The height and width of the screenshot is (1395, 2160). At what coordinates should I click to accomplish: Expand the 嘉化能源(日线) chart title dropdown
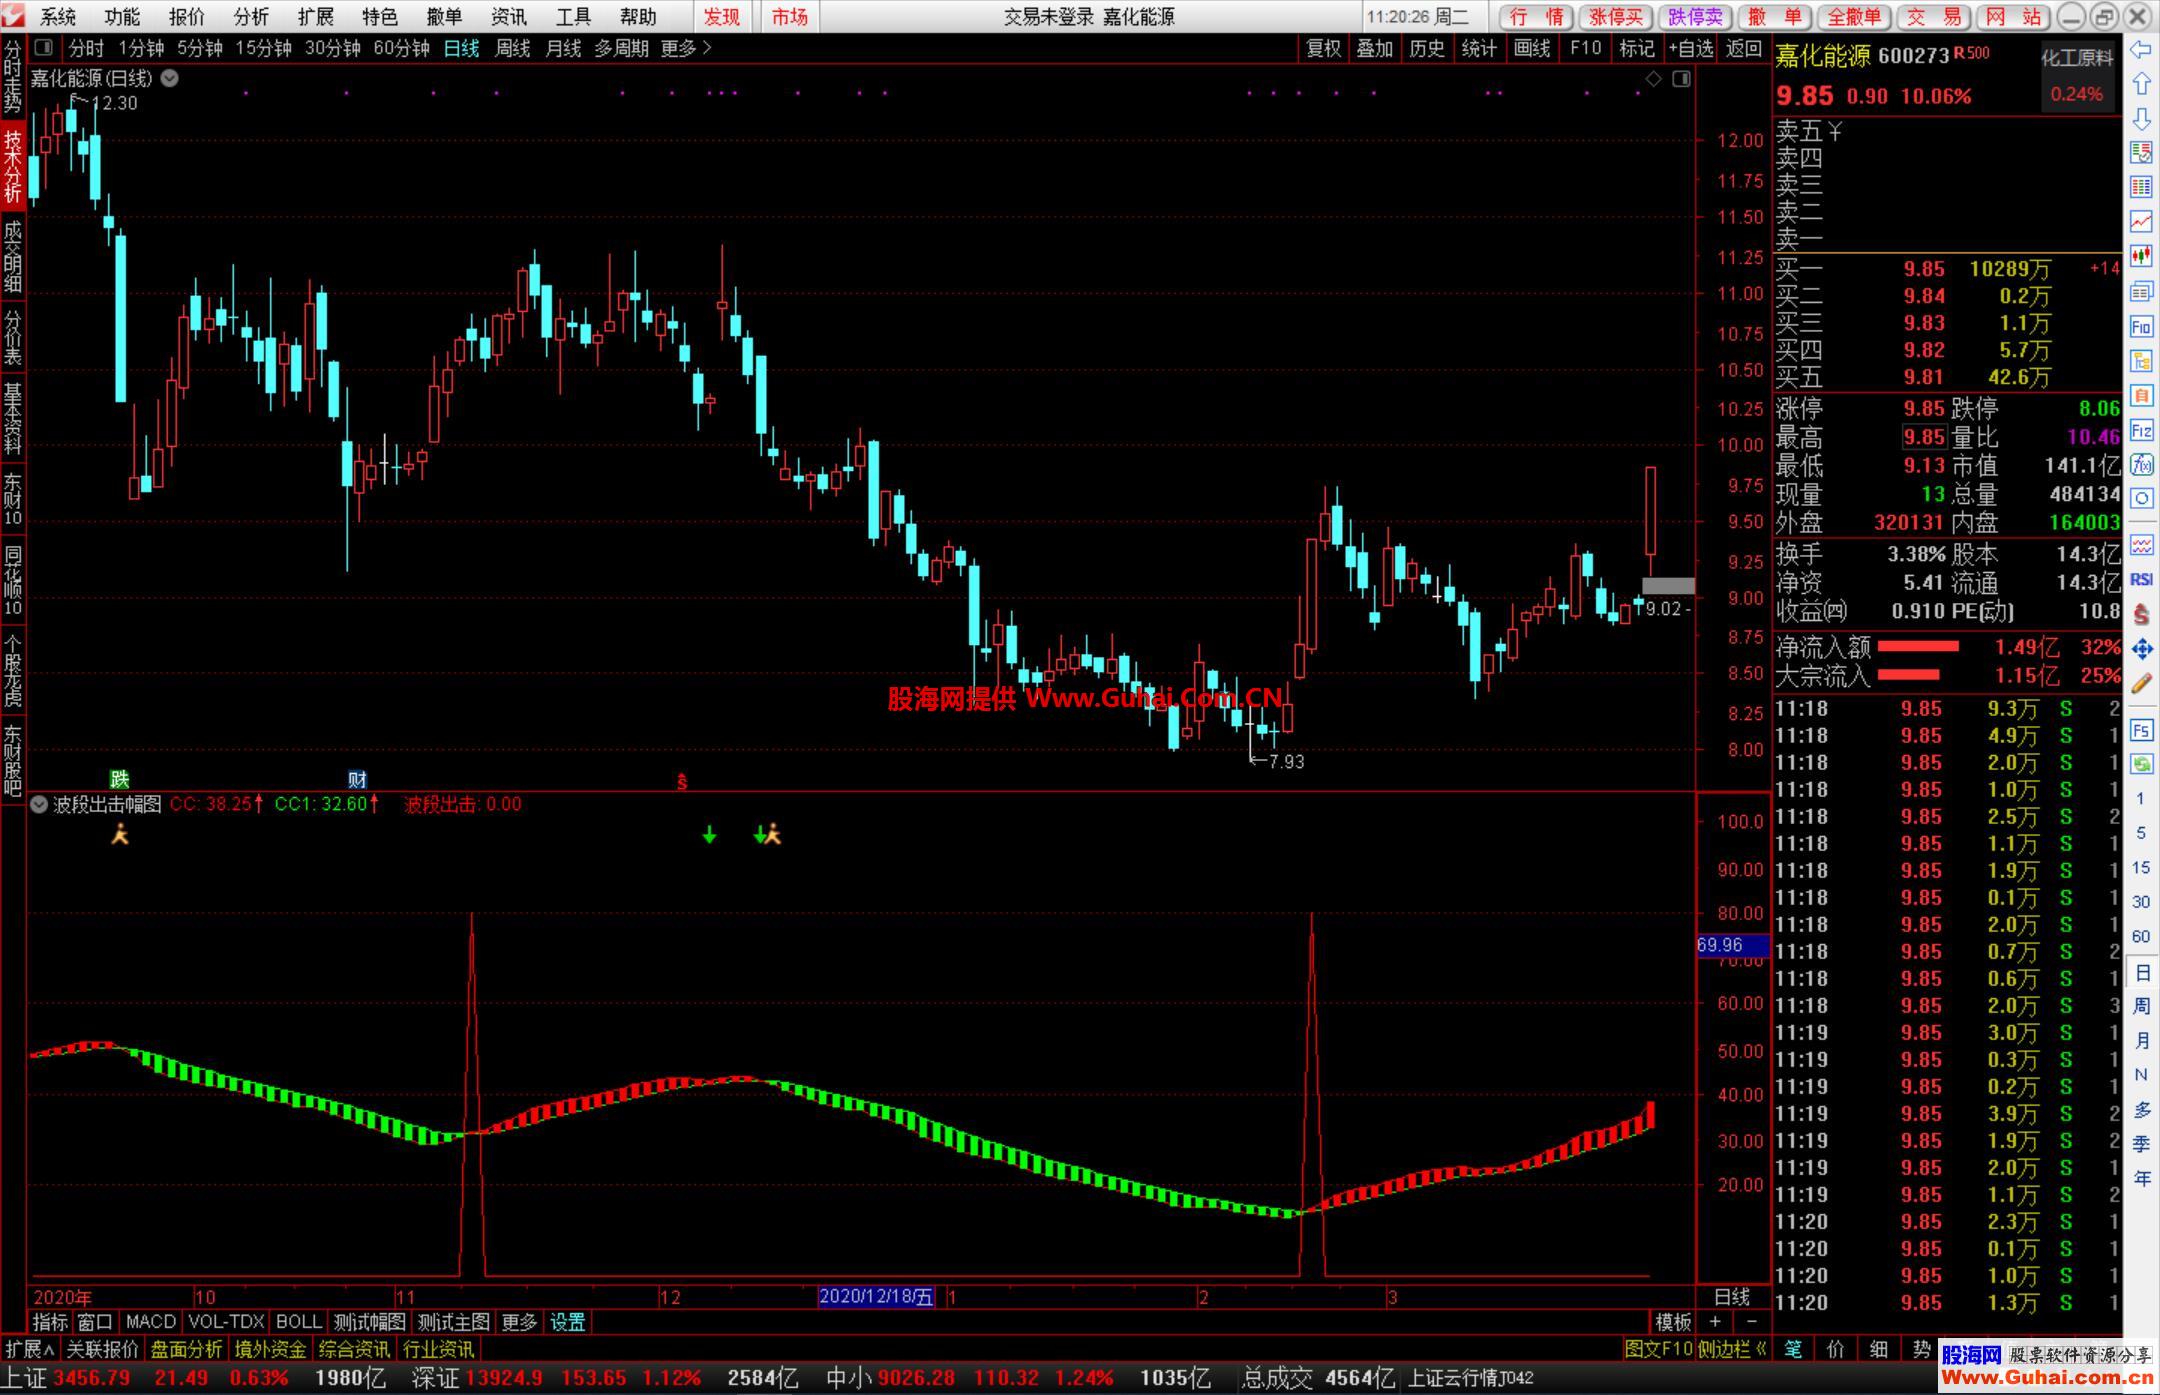pyautogui.click(x=170, y=78)
